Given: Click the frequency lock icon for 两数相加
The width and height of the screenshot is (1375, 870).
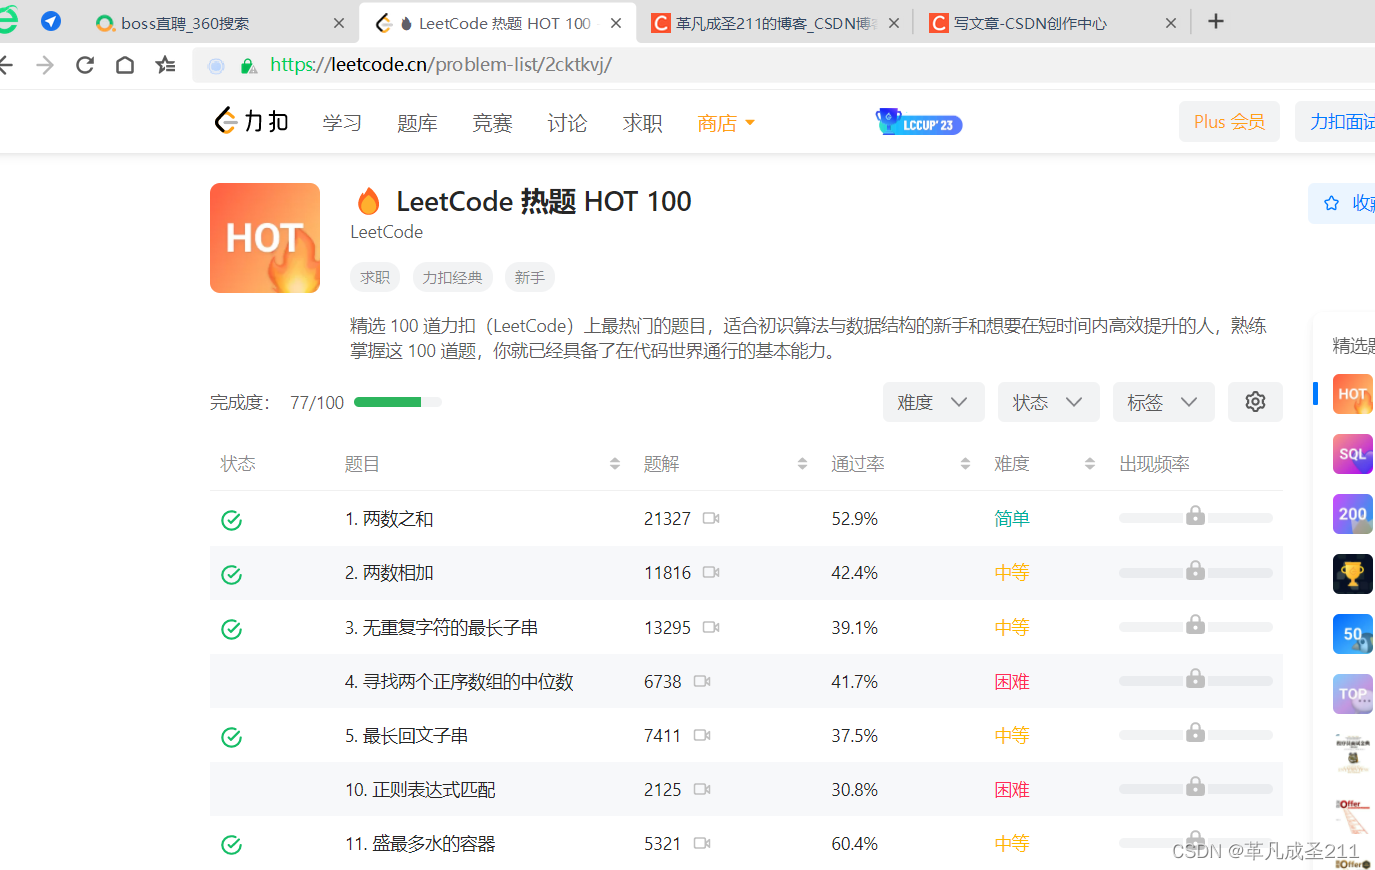Looking at the screenshot, I should [1195, 570].
